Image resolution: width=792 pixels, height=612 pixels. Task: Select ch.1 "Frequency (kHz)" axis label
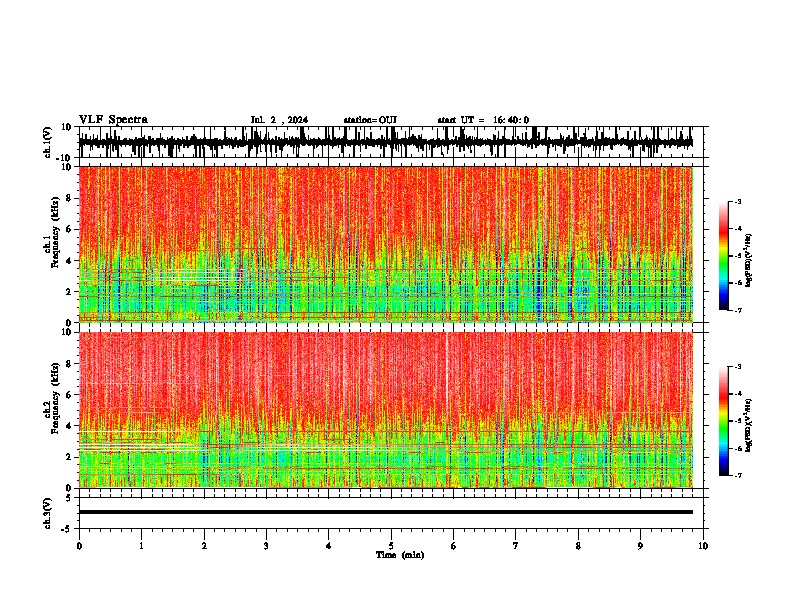pos(55,233)
